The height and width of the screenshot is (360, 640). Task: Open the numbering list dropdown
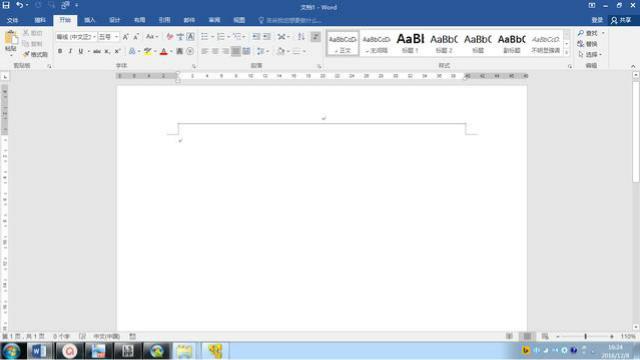coord(229,37)
